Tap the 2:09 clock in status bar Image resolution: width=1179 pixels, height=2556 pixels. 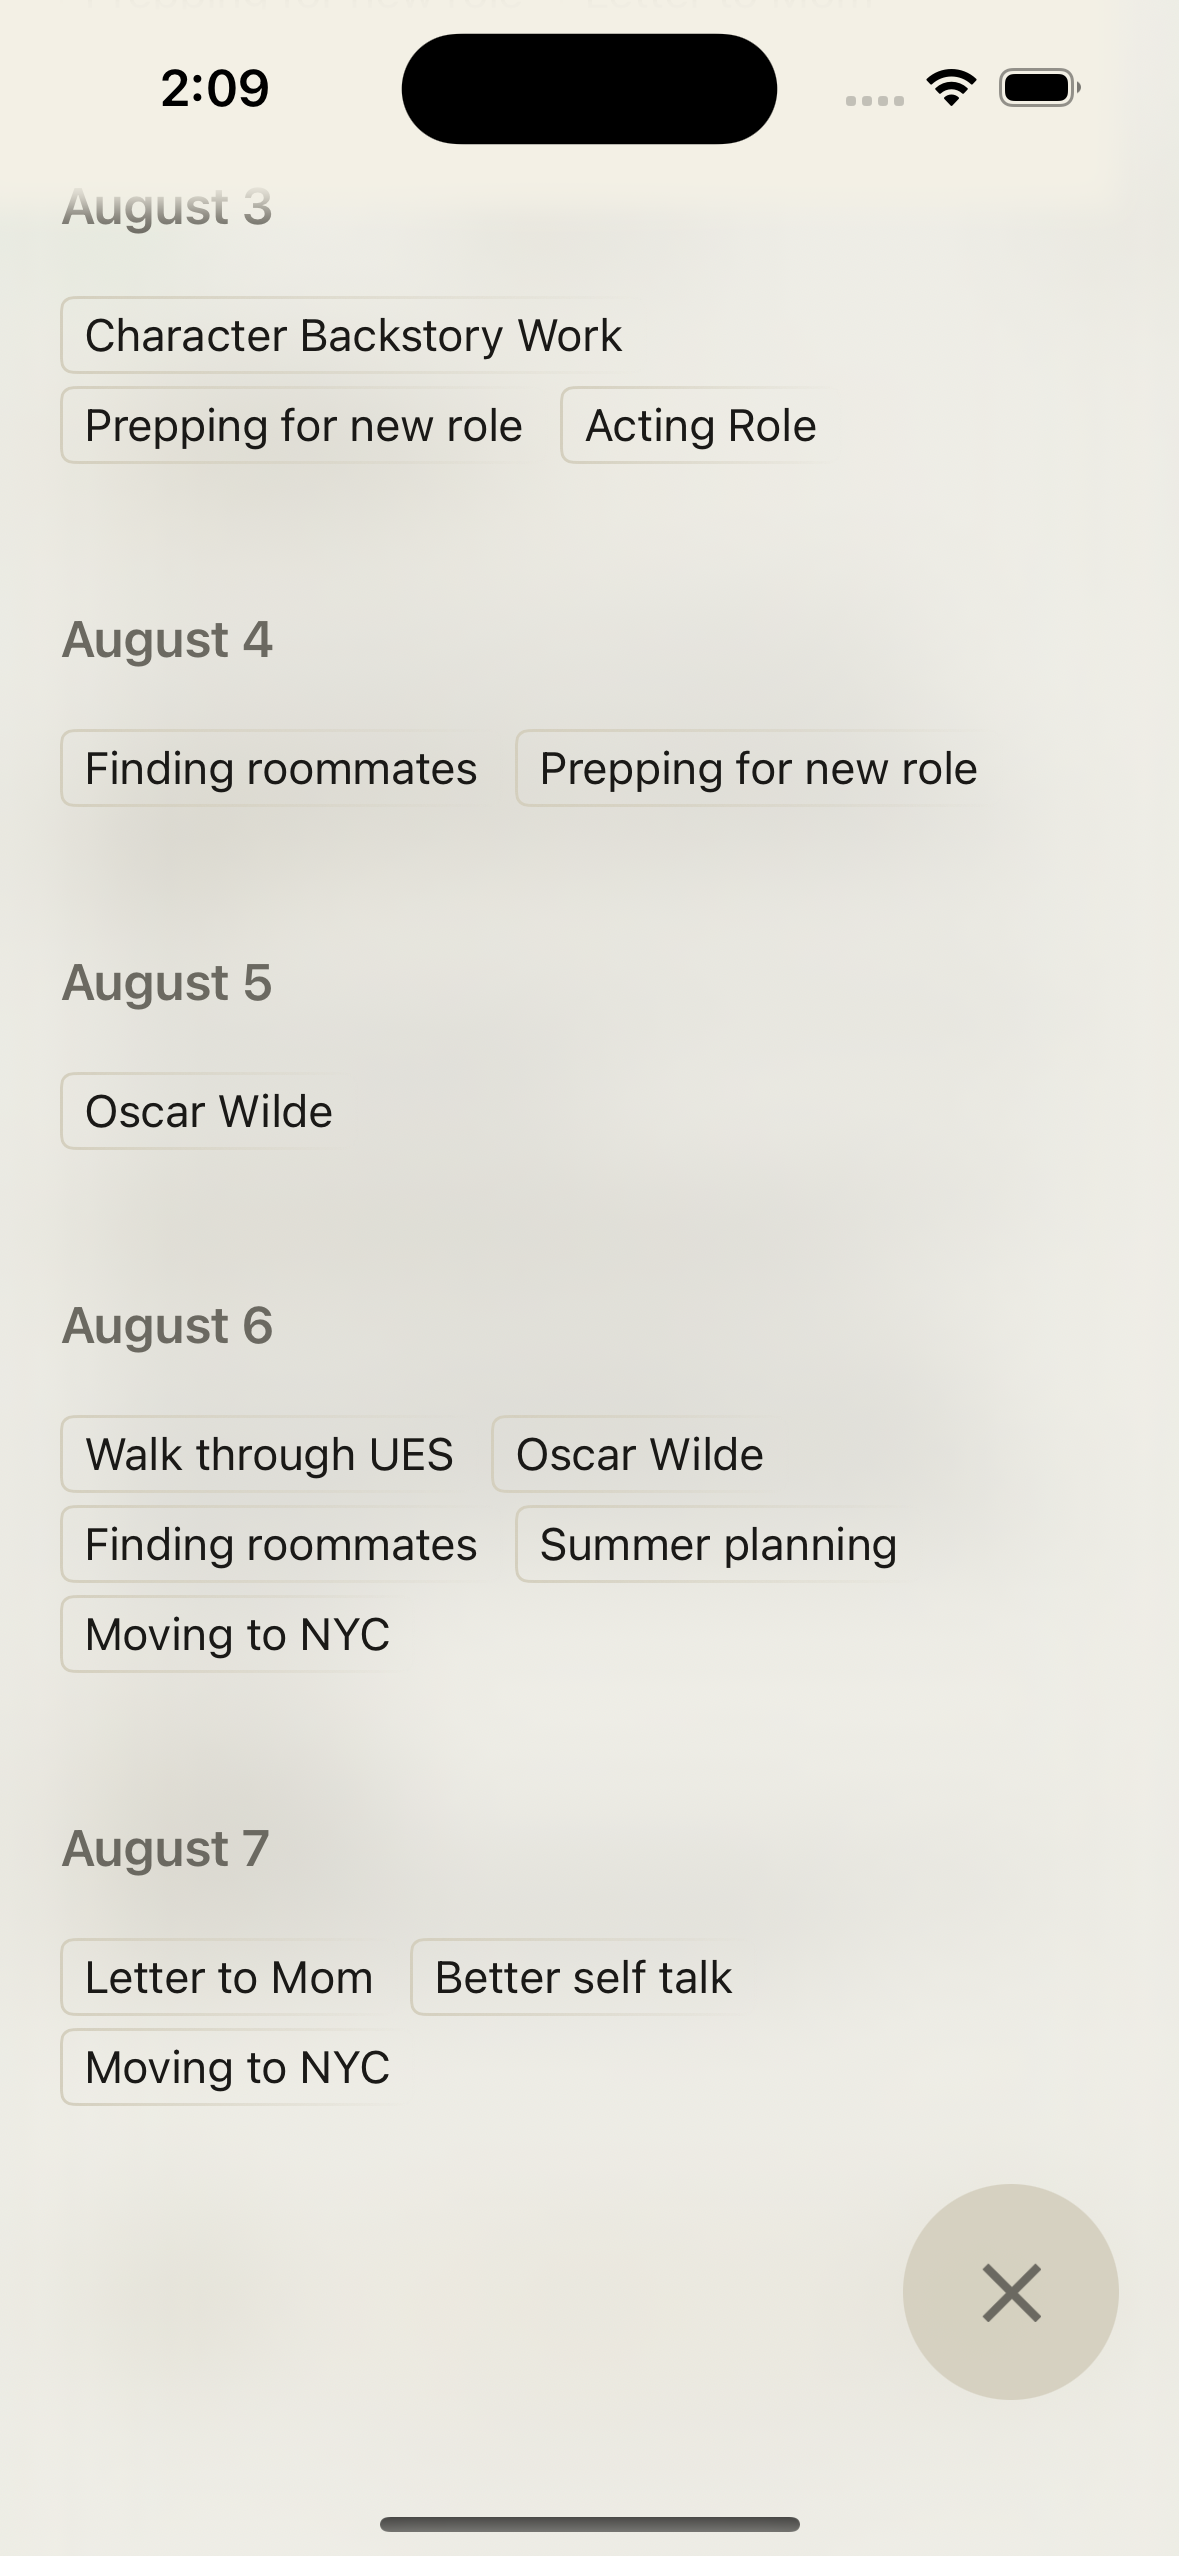coord(215,88)
